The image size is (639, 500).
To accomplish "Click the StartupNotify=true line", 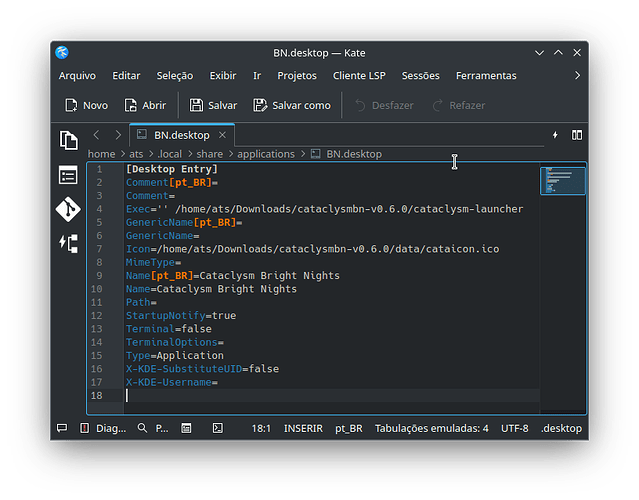I will click(181, 316).
